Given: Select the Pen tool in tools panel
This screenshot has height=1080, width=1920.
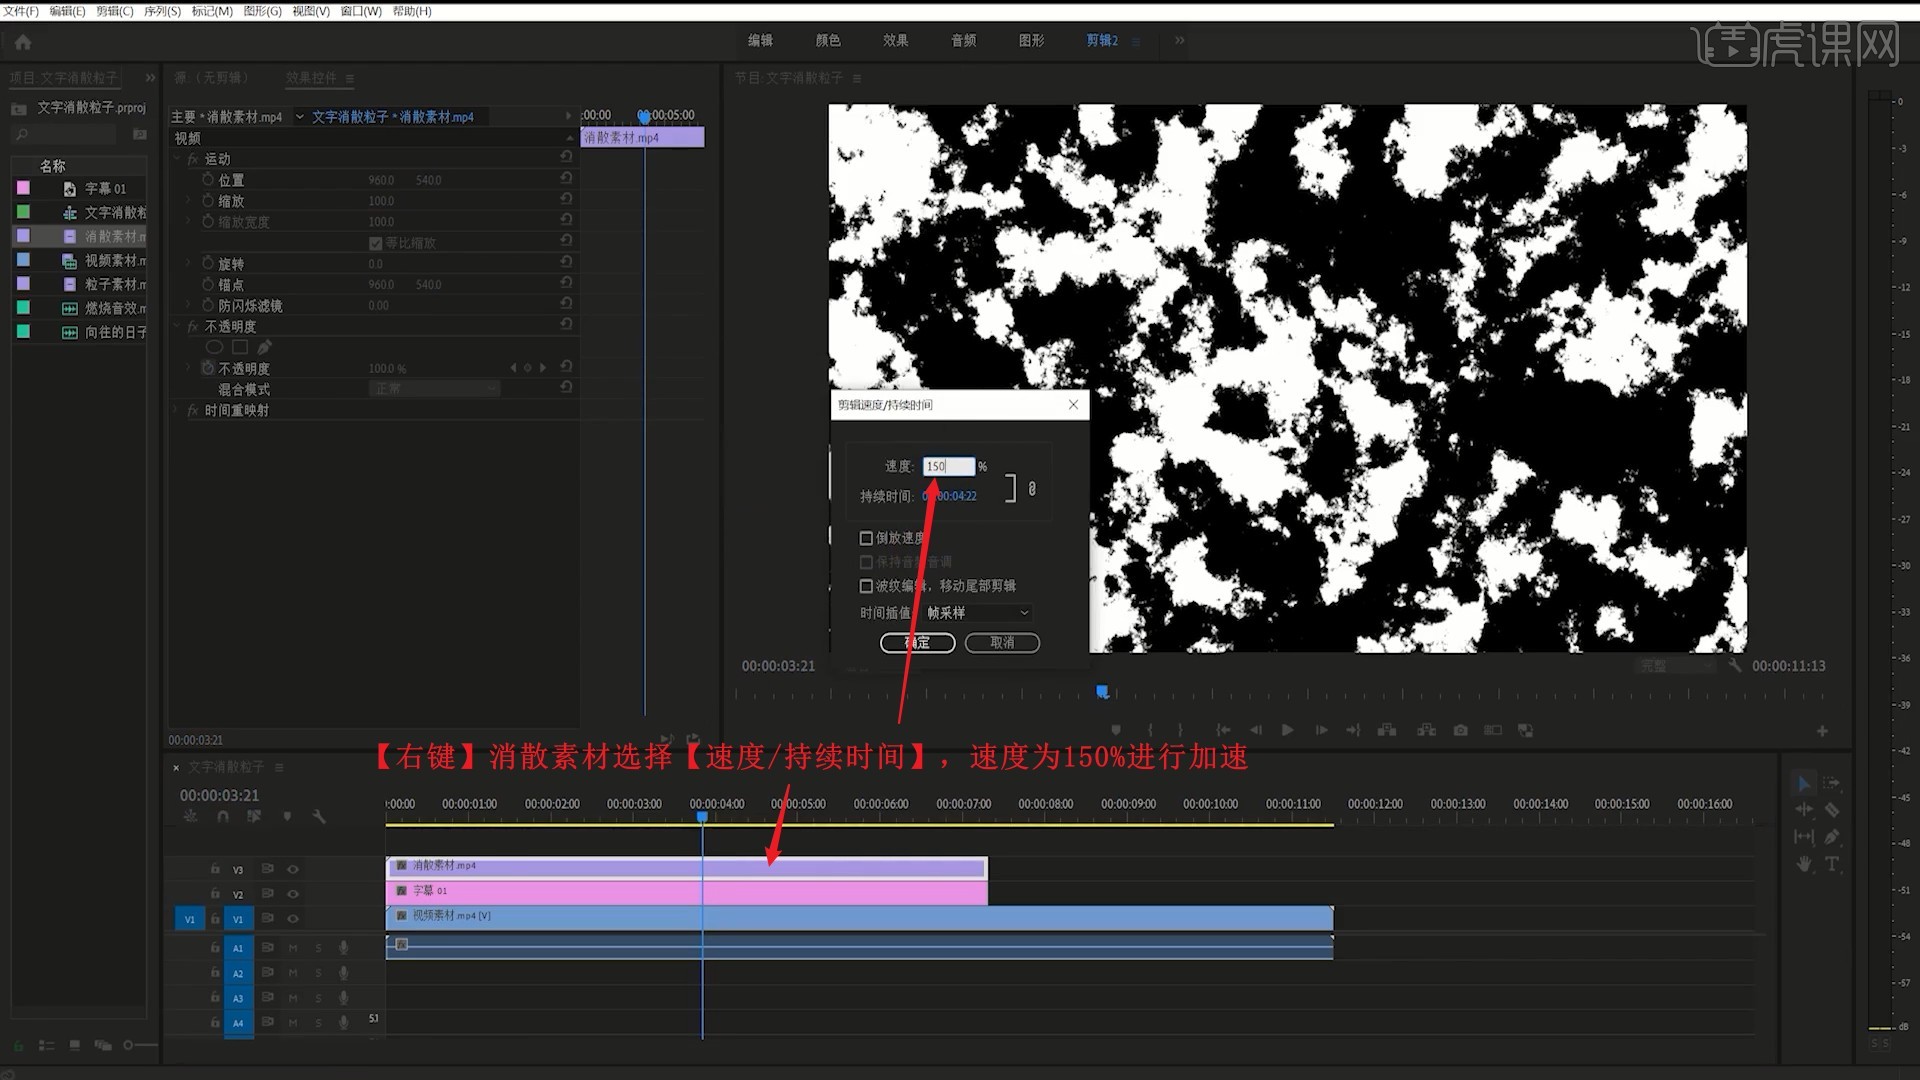Looking at the screenshot, I should (1831, 837).
